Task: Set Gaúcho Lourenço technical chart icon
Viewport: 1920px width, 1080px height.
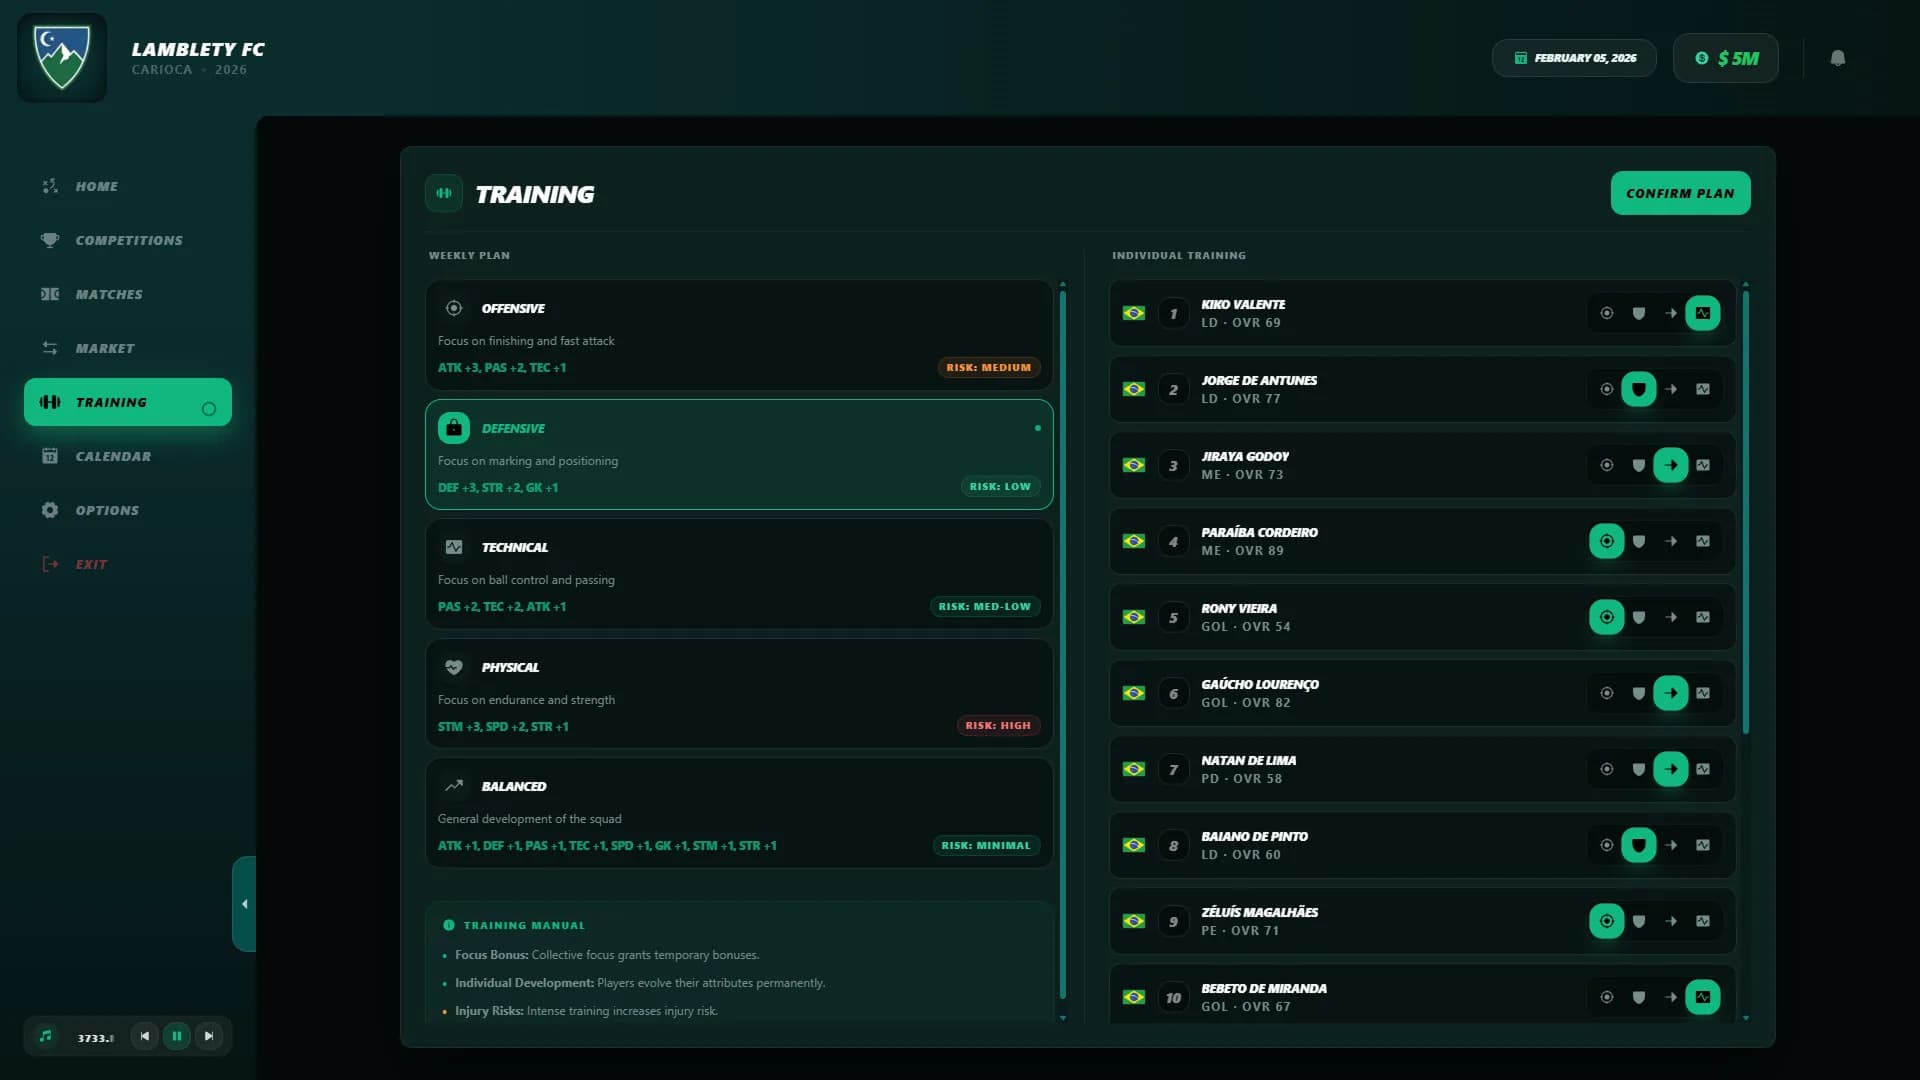Action: (x=1703, y=693)
